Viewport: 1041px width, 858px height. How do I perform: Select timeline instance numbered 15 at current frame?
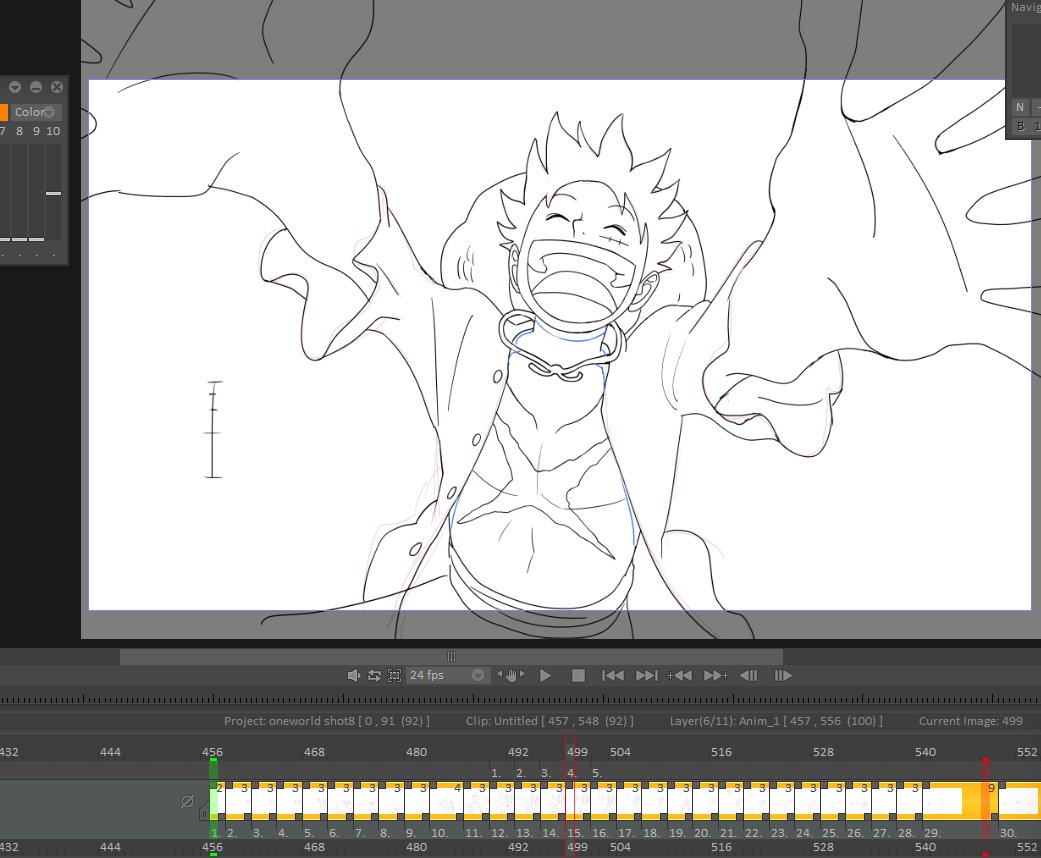578,801
